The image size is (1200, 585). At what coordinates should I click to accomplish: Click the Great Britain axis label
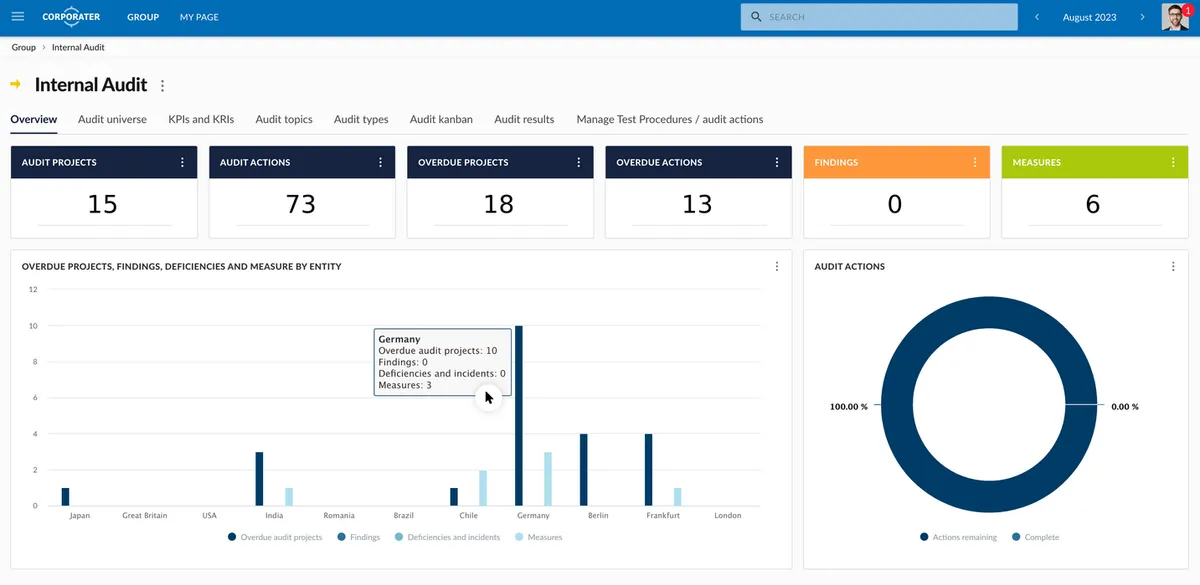(145, 516)
